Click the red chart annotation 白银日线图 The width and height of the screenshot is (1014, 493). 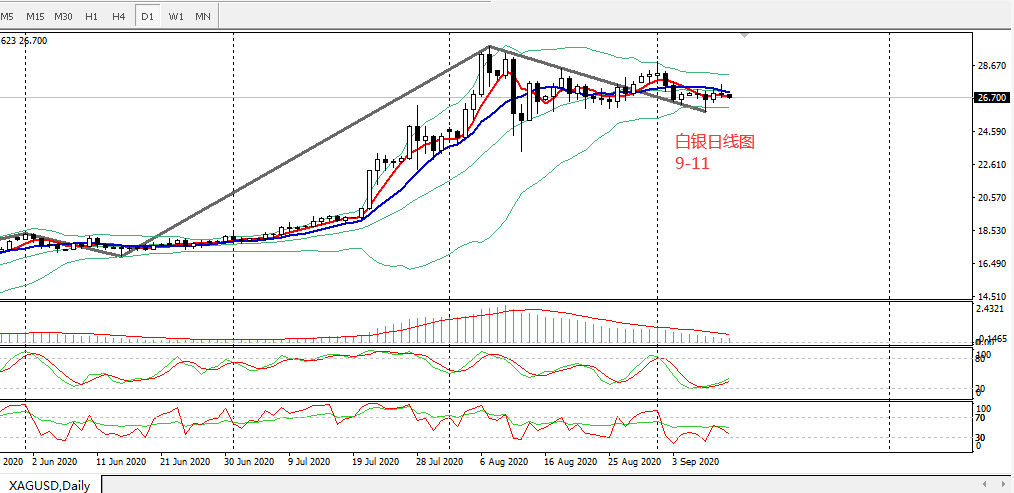715,142
